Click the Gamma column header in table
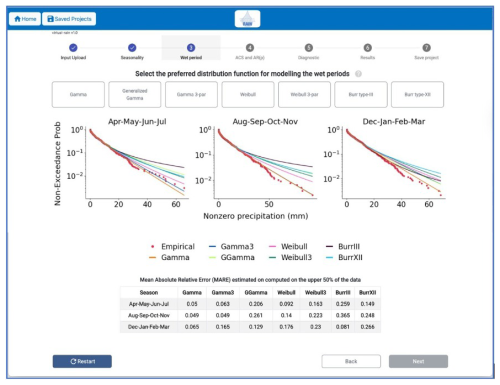The height and width of the screenshot is (385, 500). pyautogui.click(x=192, y=293)
